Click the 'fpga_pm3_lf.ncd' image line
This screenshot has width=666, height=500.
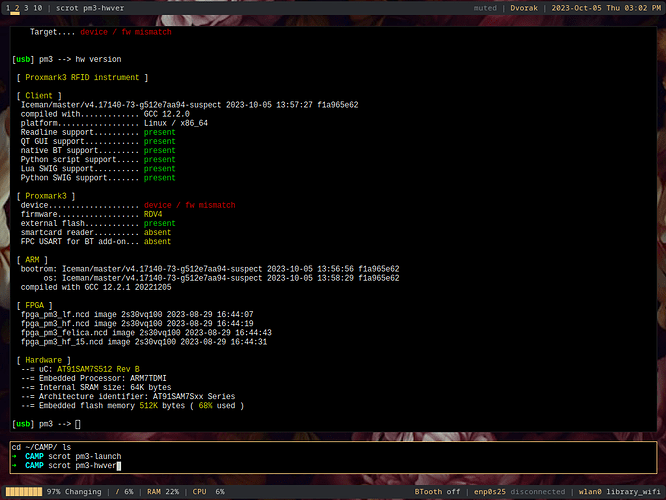coord(137,314)
